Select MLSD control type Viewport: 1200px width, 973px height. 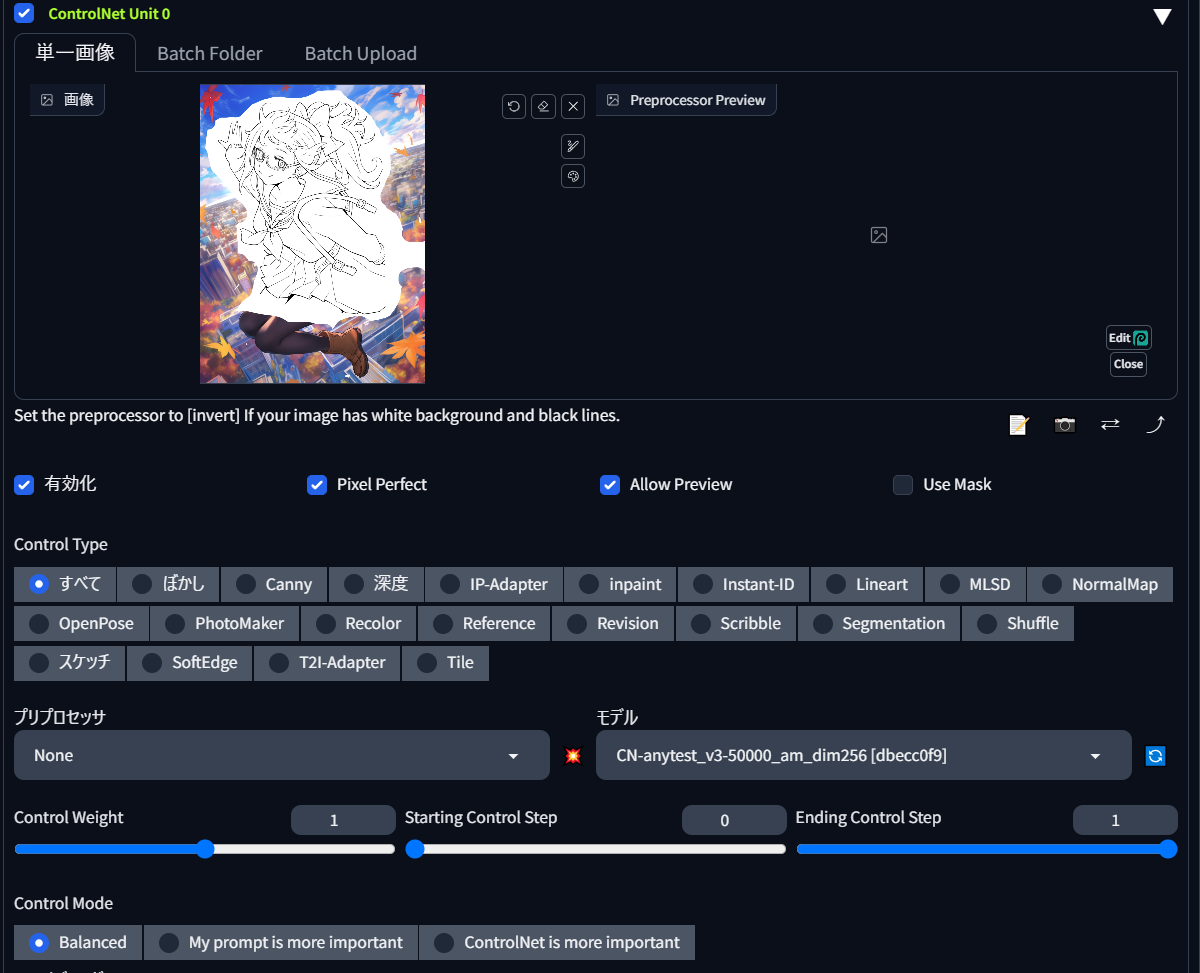click(975, 584)
